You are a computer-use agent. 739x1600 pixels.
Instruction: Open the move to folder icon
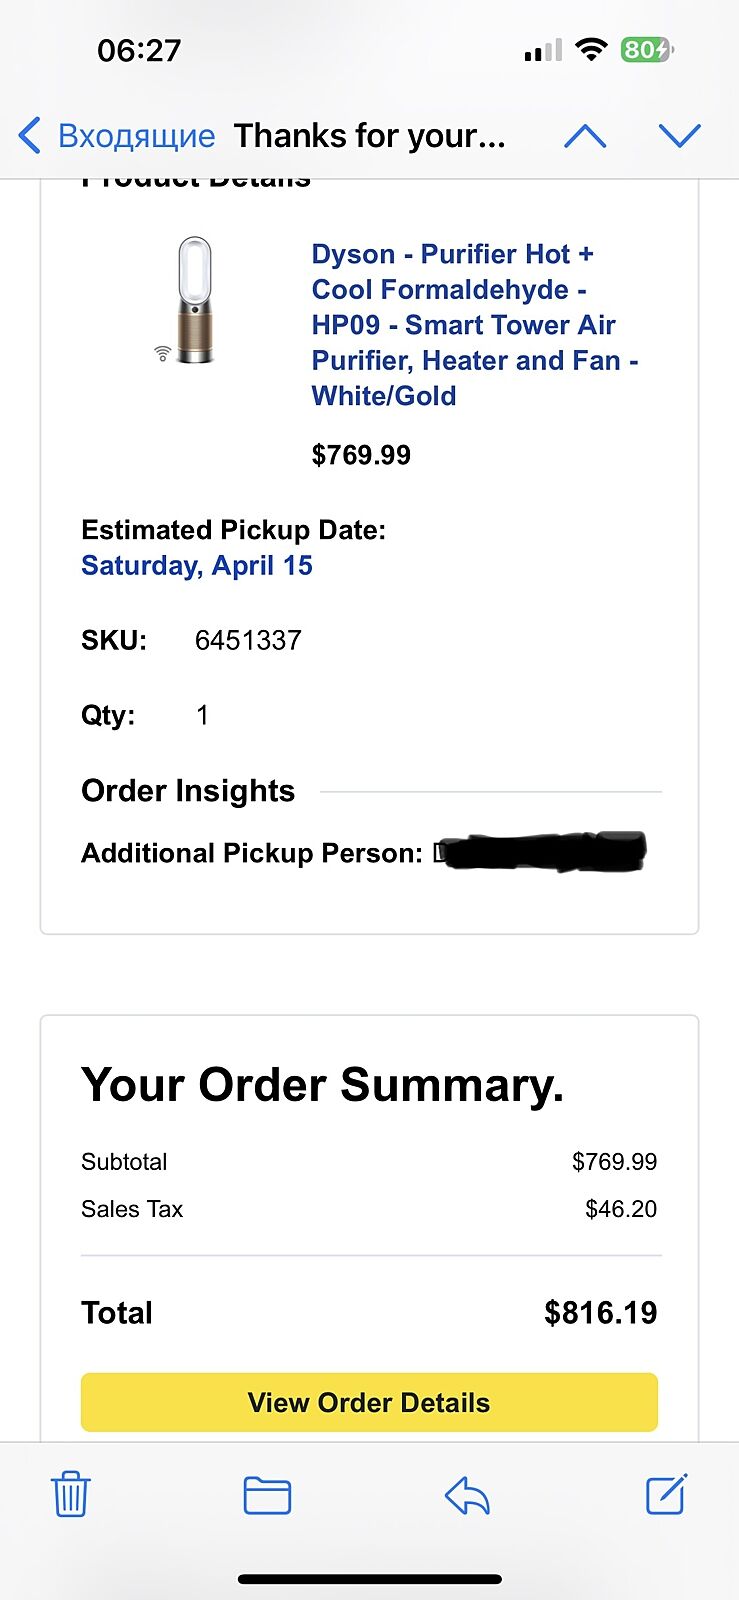tap(267, 1496)
